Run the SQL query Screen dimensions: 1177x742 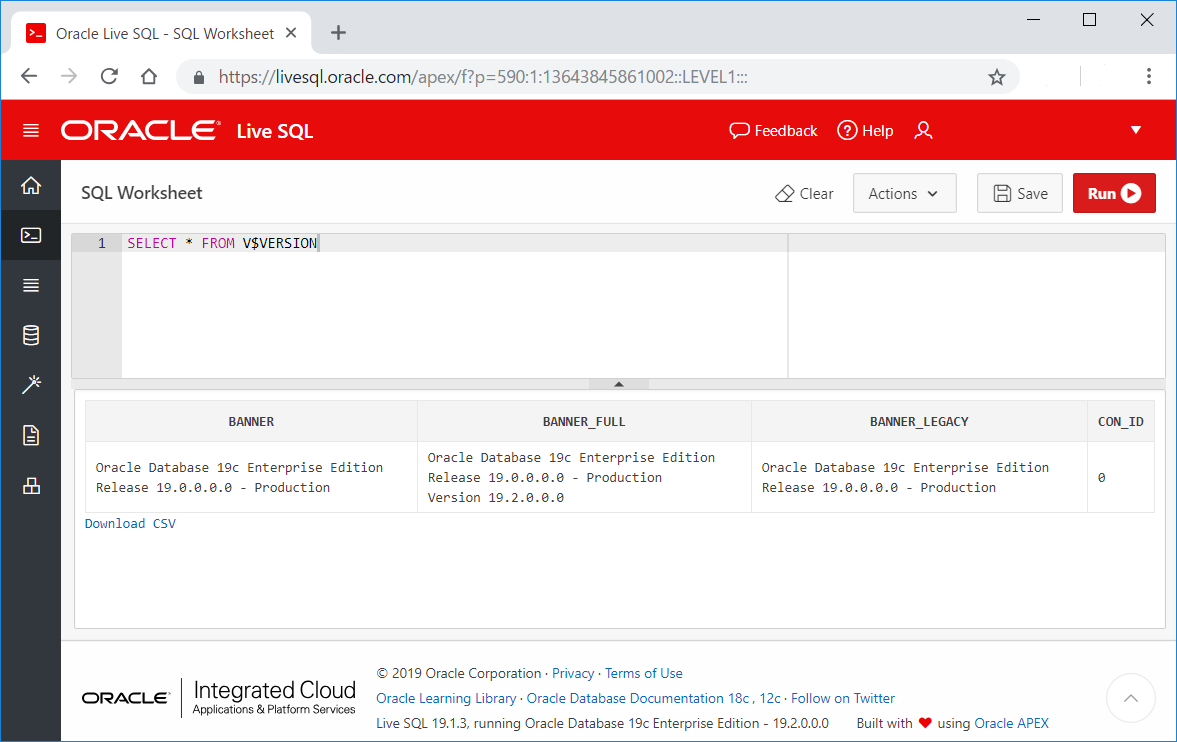[1113, 193]
